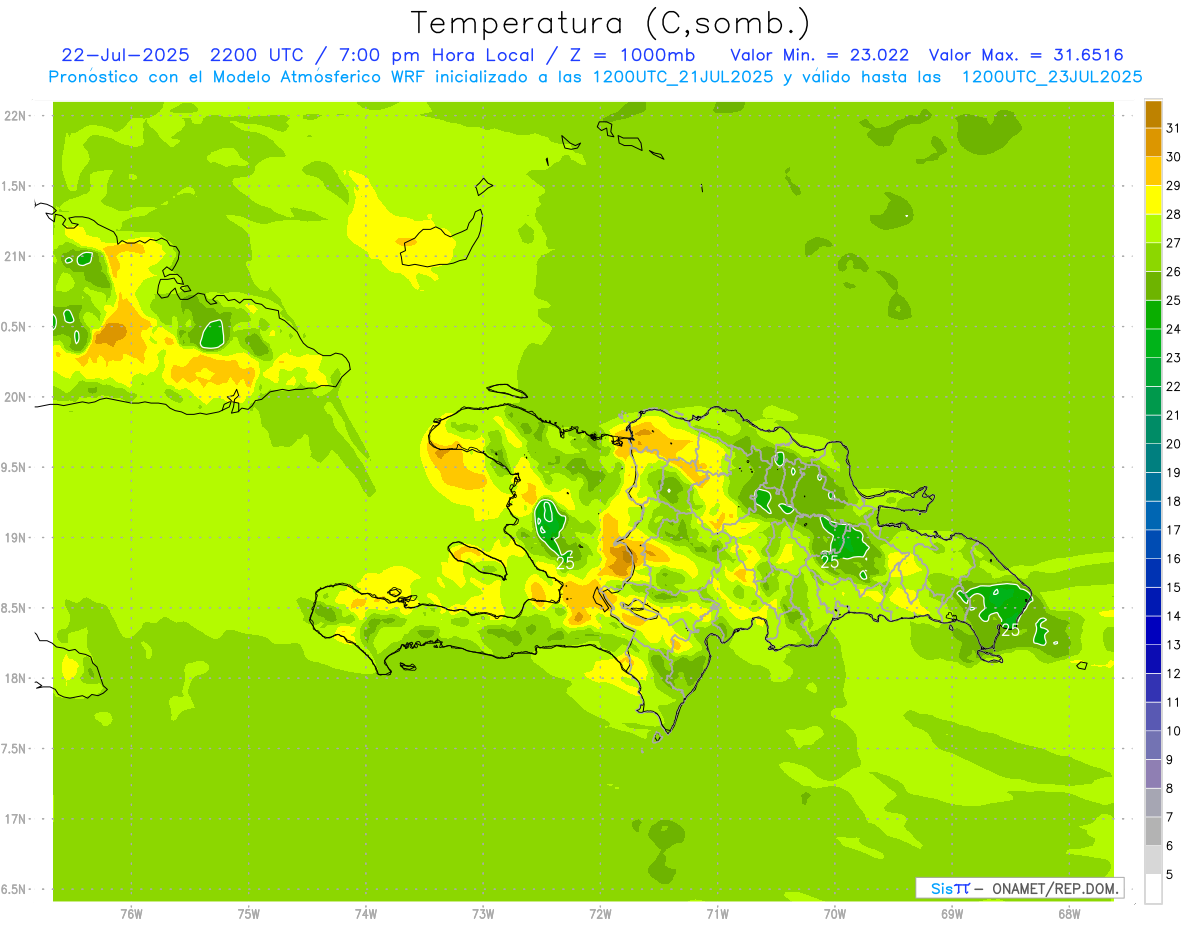The width and height of the screenshot is (1200, 927).
Task: Click the 18N latitude axis label
Action: pyautogui.click(x=15, y=678)
